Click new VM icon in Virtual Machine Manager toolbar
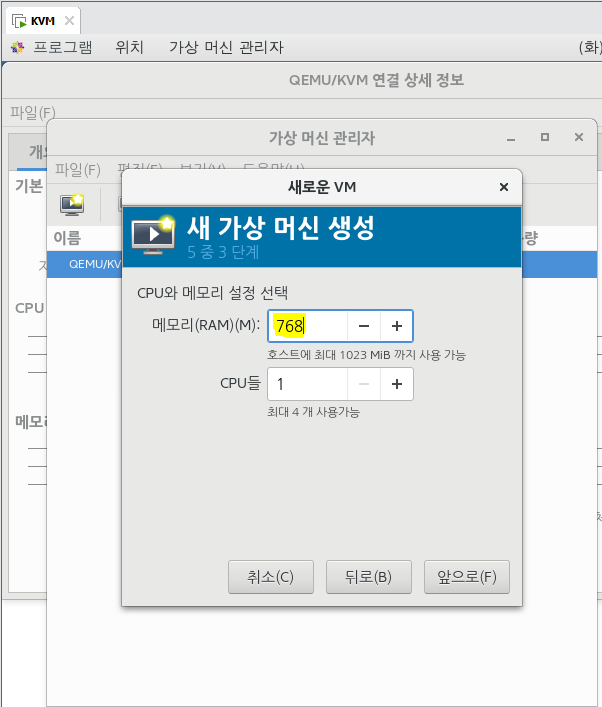Screen dimensions: 602x707 click(x=73, y=205)
